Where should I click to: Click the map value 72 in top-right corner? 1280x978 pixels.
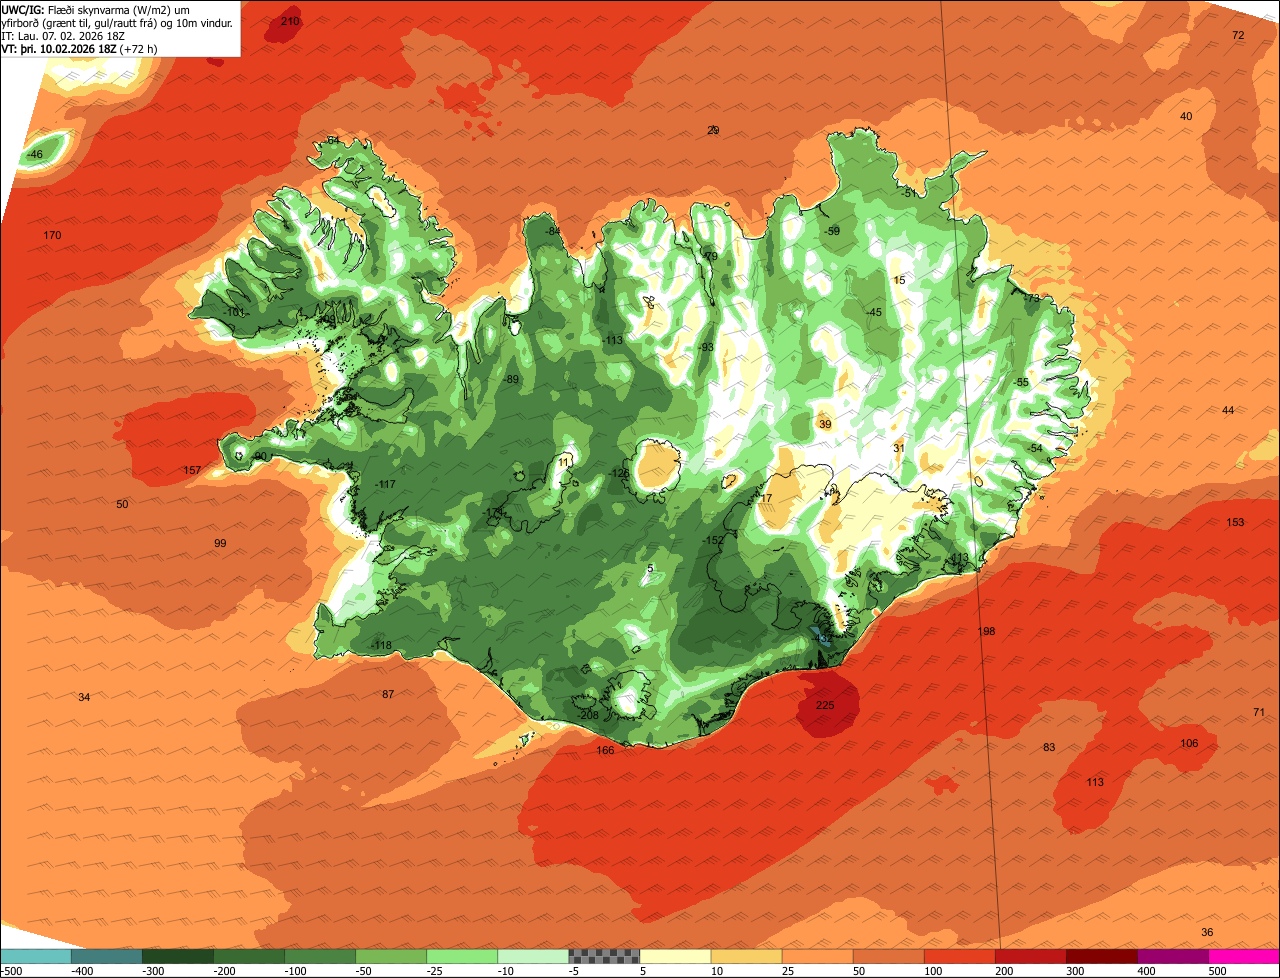(1238, 35)
